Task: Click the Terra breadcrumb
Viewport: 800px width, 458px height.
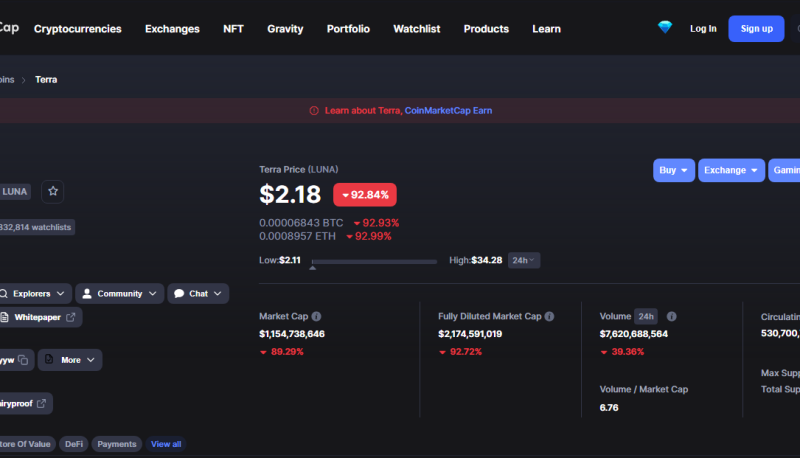Action: coord(46,80)
